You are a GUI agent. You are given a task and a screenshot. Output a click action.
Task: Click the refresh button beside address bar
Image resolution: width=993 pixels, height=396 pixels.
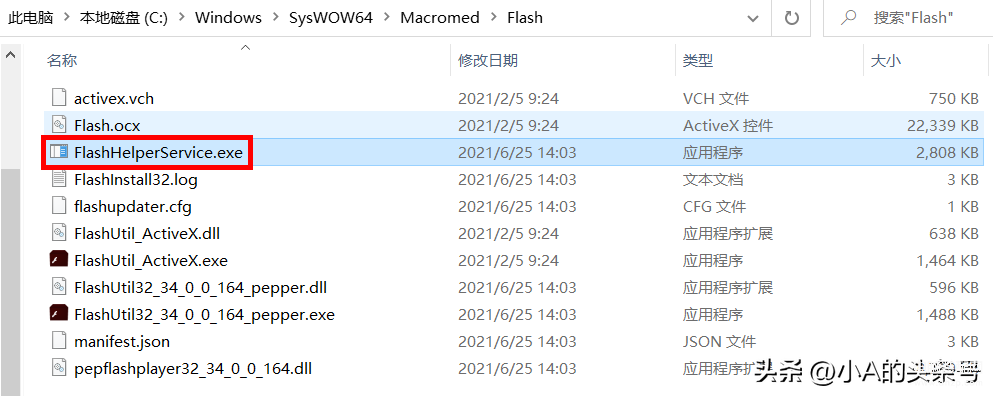click(792, 18)
